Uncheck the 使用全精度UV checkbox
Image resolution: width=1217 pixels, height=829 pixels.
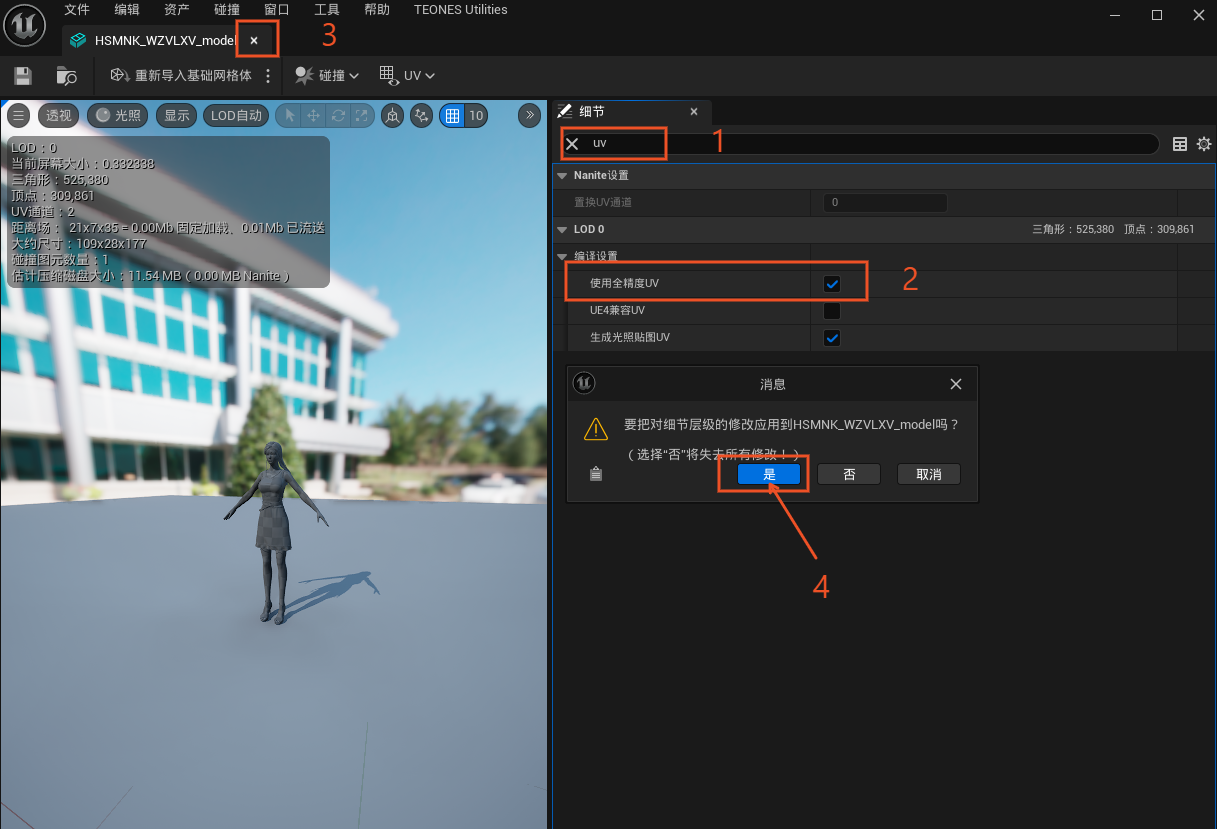coord(832,284)
